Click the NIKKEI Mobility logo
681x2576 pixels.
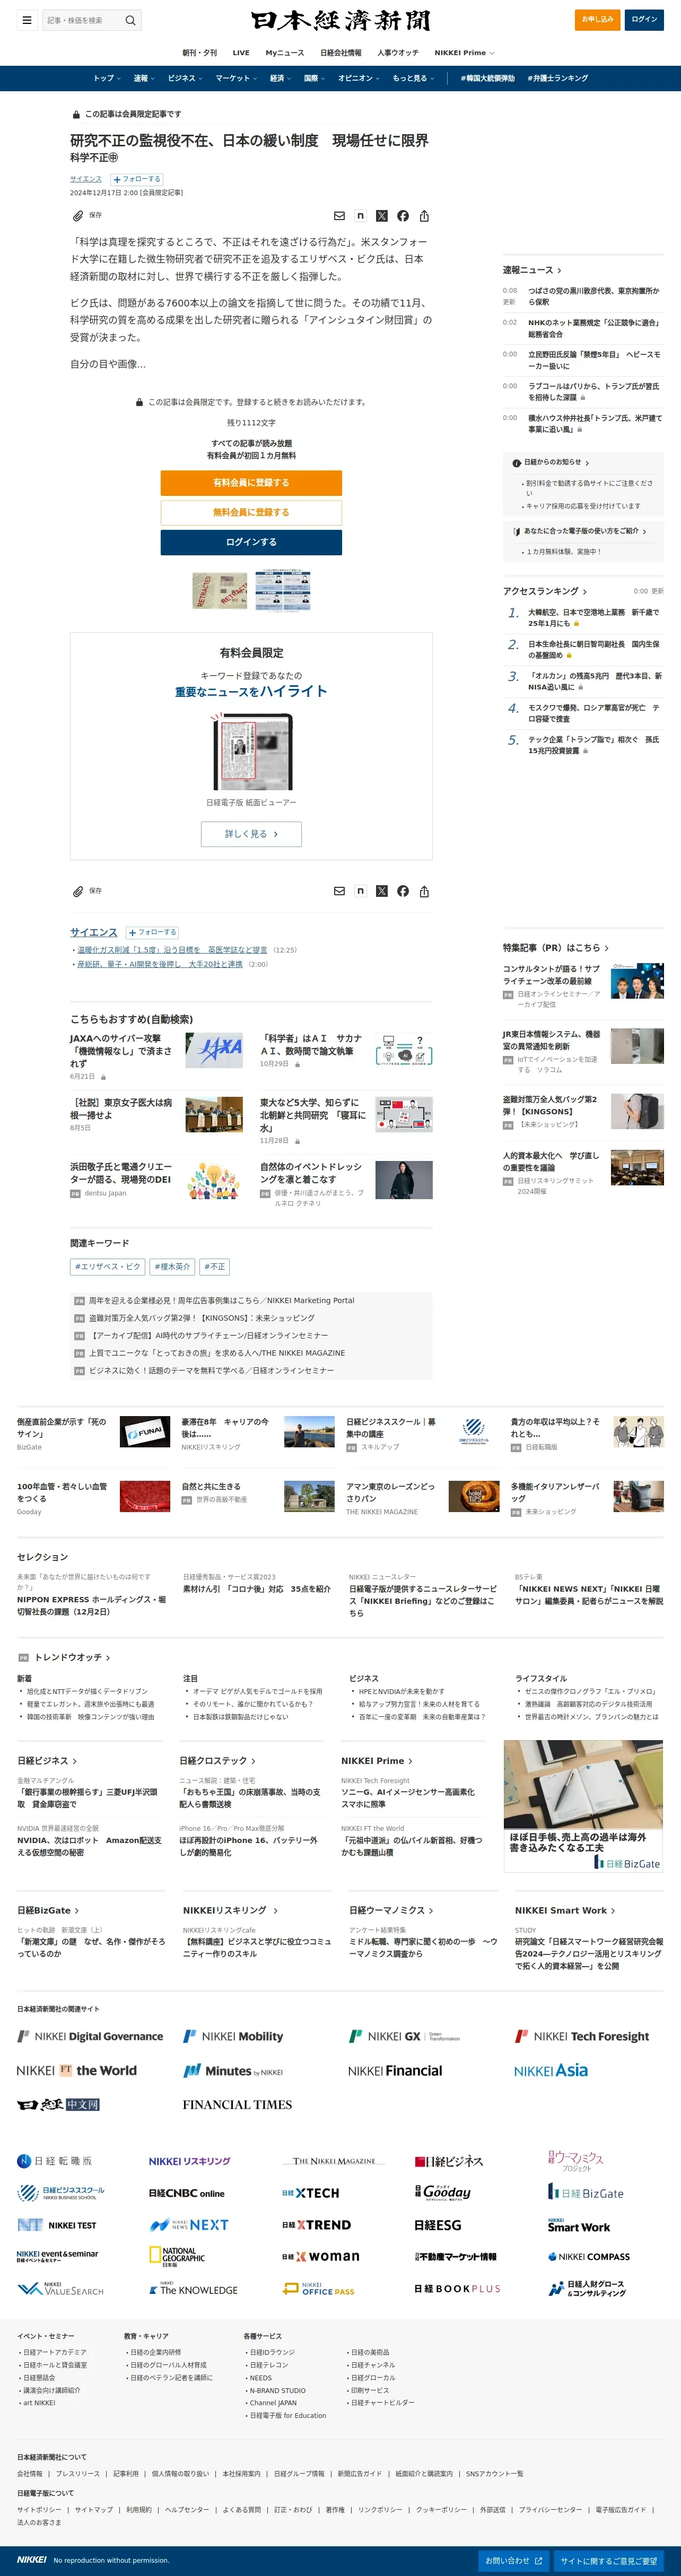(233, 2036)
